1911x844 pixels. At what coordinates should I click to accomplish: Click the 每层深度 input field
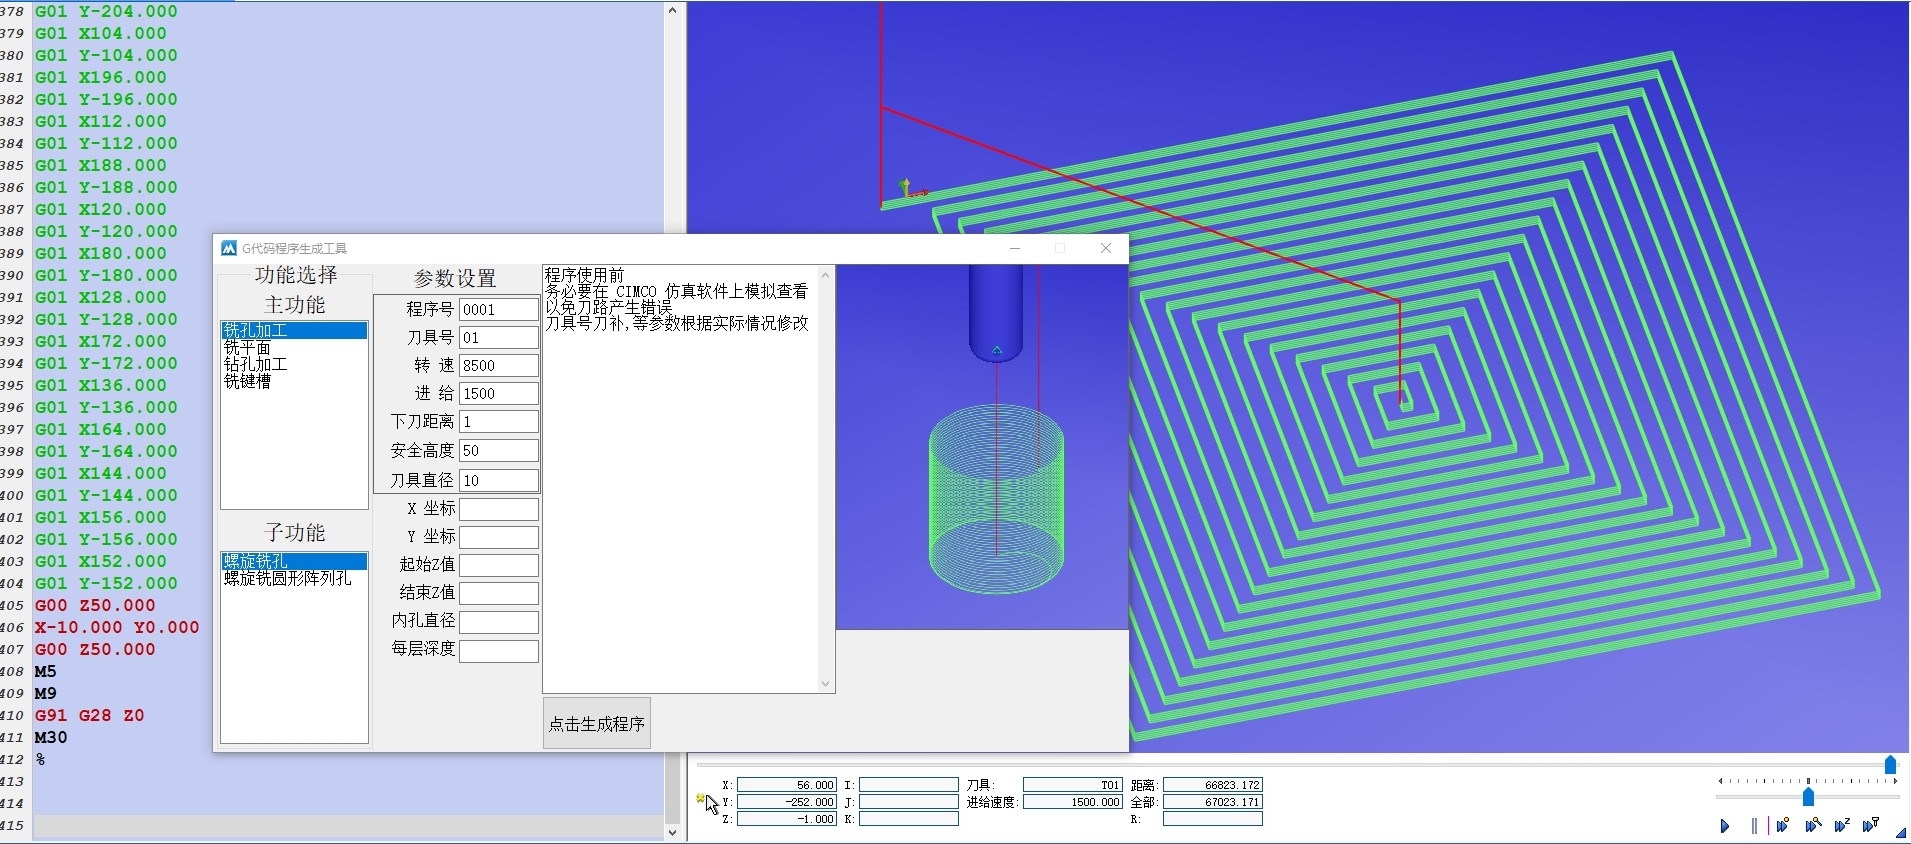coord(499,651)
